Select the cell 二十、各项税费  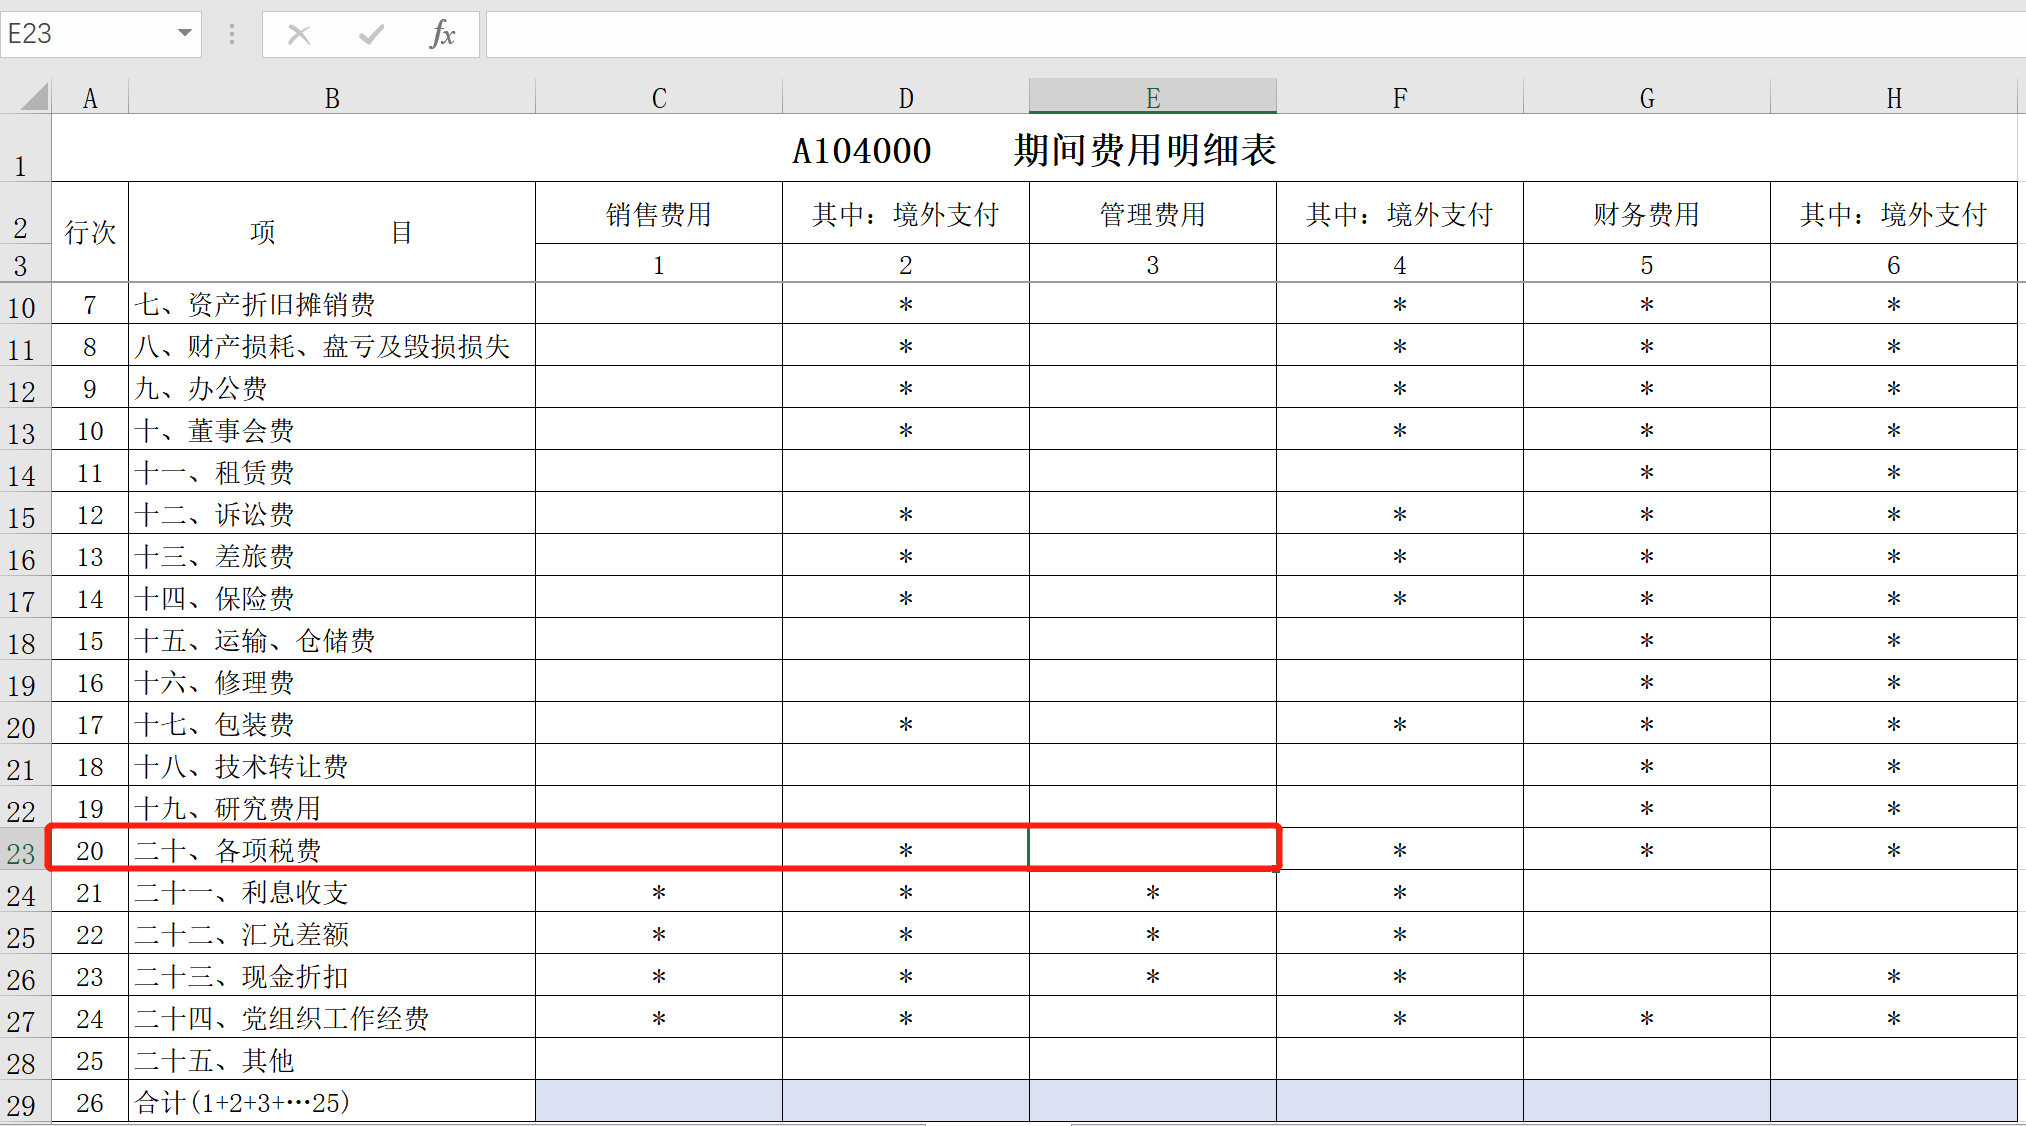pos(330,850)
